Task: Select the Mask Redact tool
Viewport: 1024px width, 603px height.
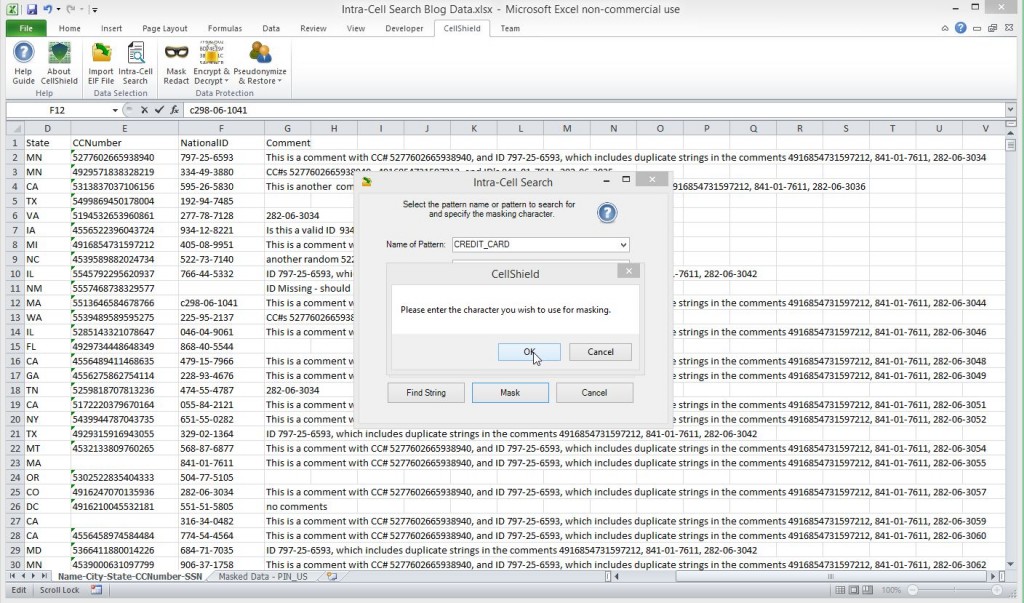Action: pyautogui.click(x=176, y=63)
